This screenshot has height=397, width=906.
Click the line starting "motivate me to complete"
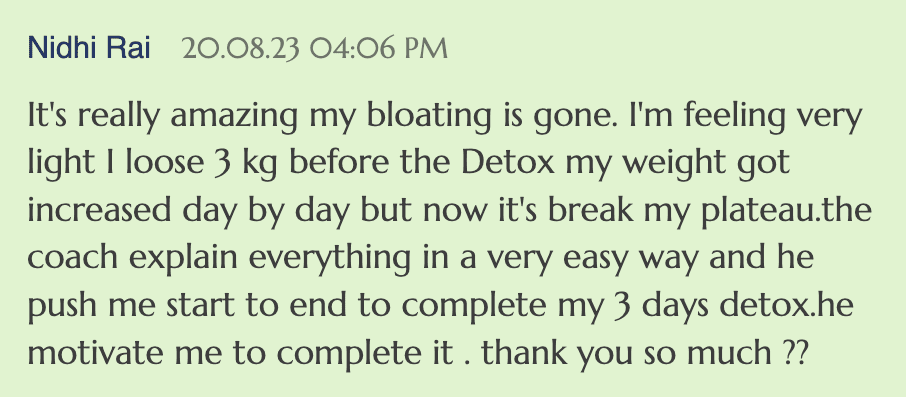tap(417, 354)
